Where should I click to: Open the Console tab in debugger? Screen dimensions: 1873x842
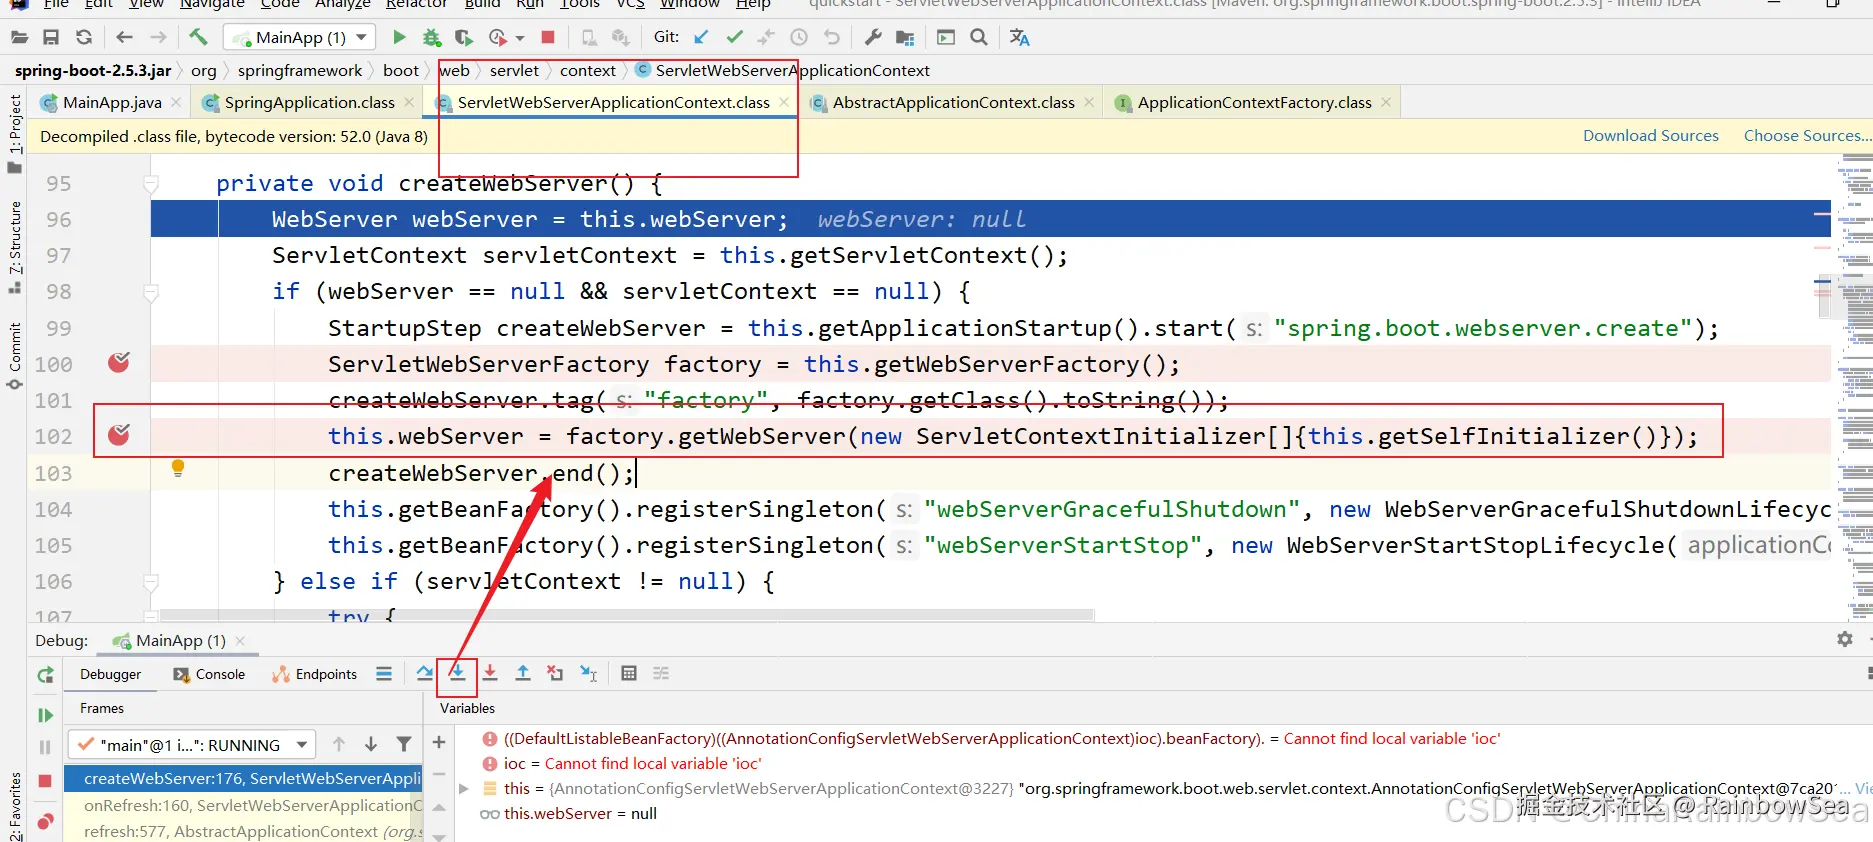209,674
